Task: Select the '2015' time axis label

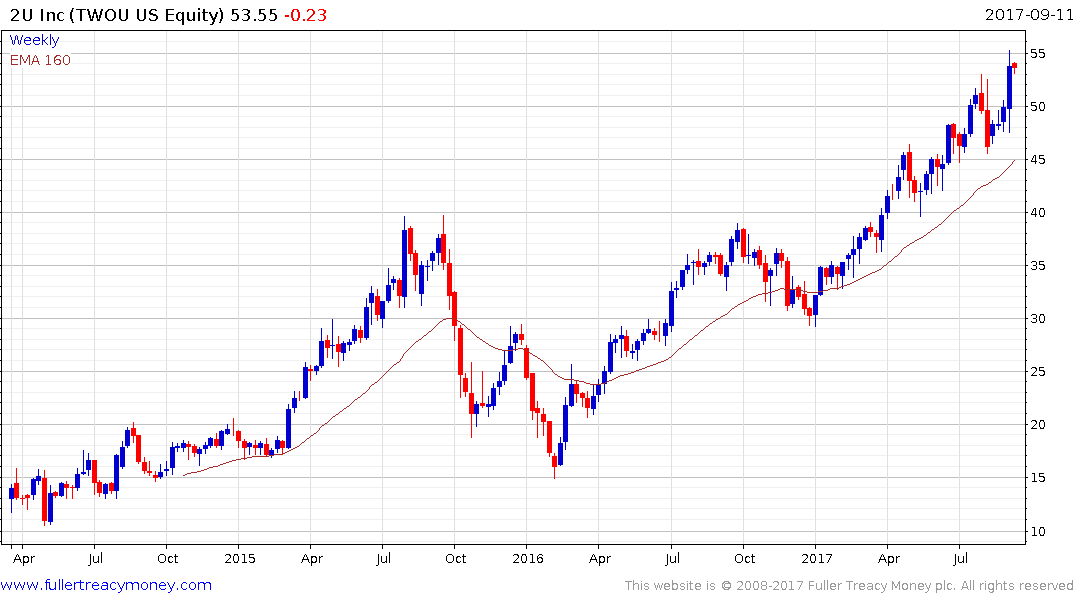Action: [239, 558]
